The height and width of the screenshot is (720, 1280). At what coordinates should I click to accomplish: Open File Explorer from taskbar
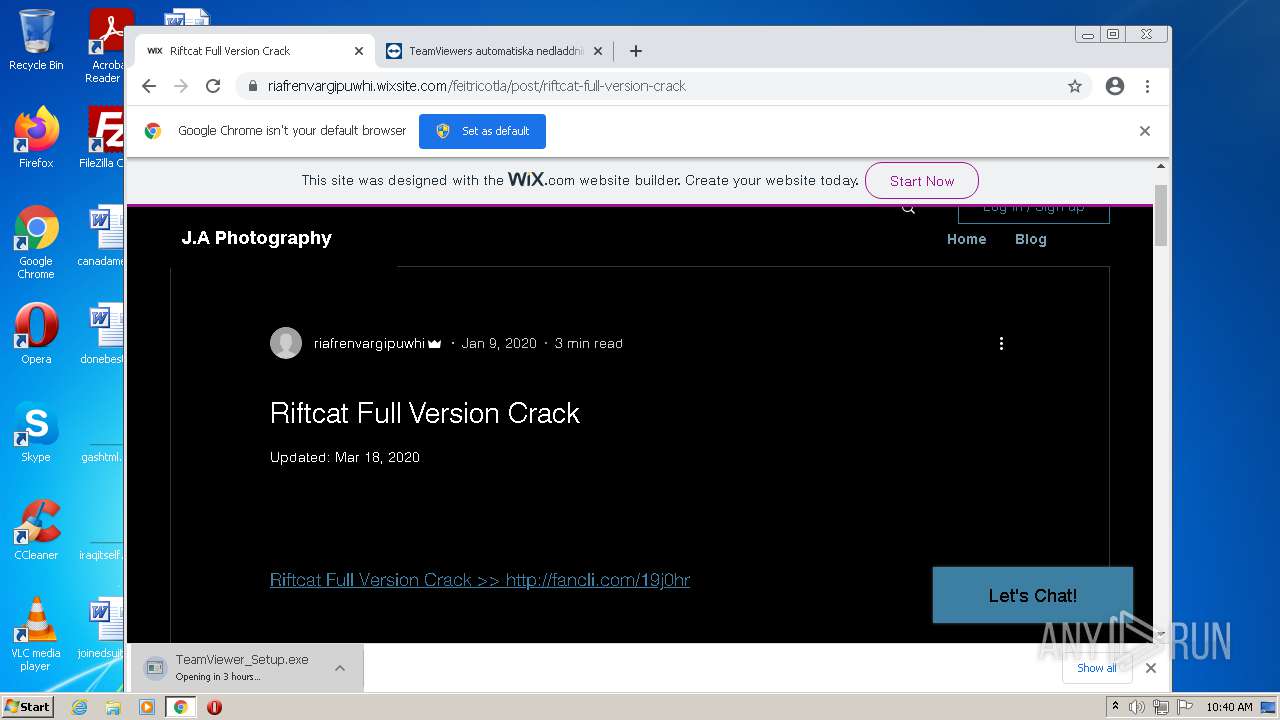tap(113, 707)
